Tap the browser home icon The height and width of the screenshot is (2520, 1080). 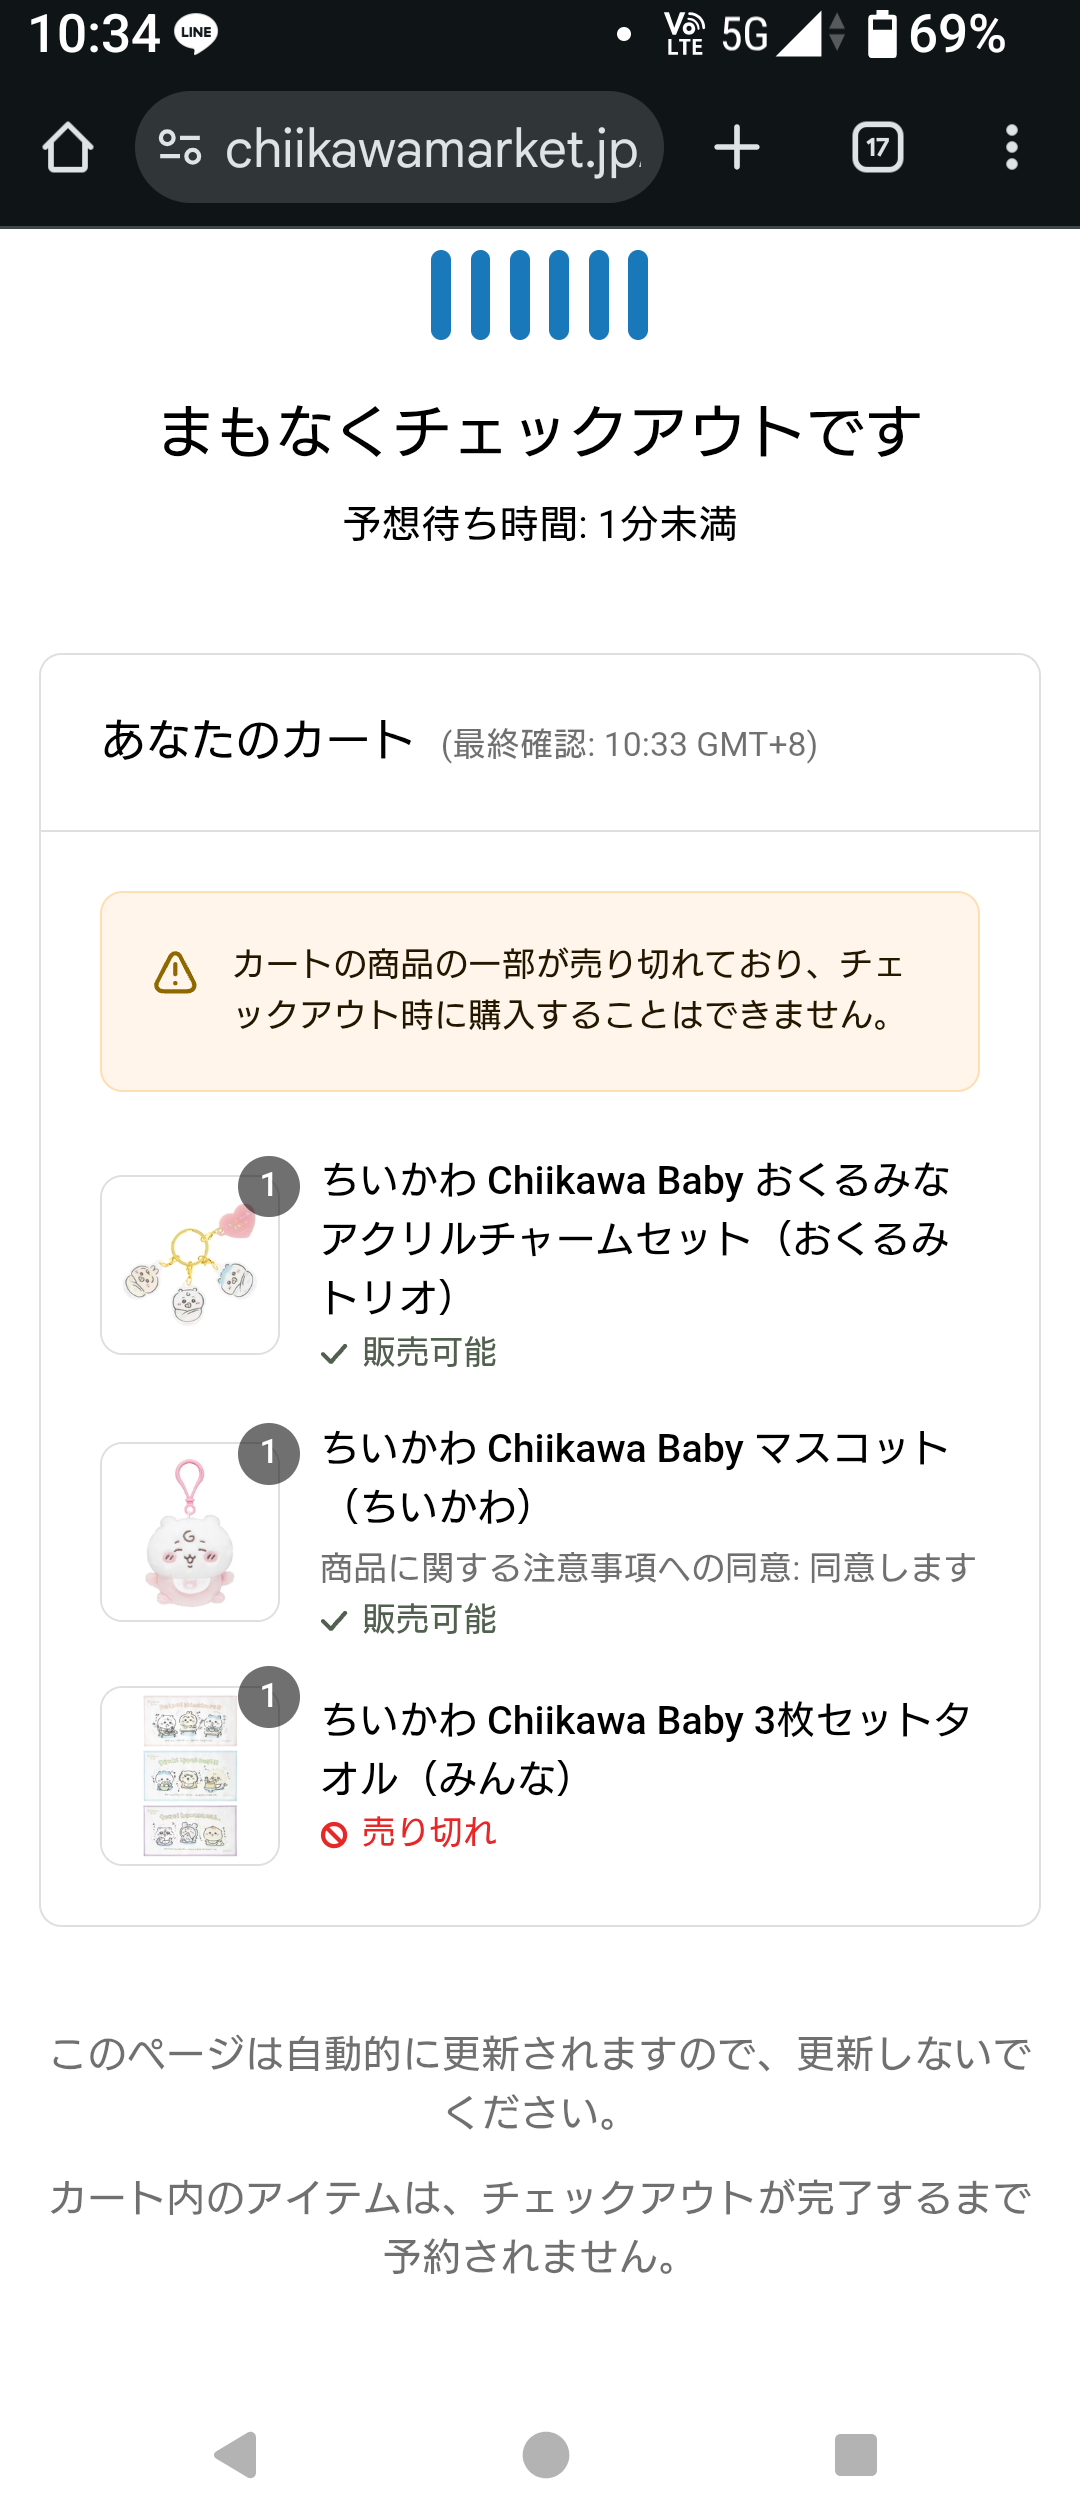point(68,148)
